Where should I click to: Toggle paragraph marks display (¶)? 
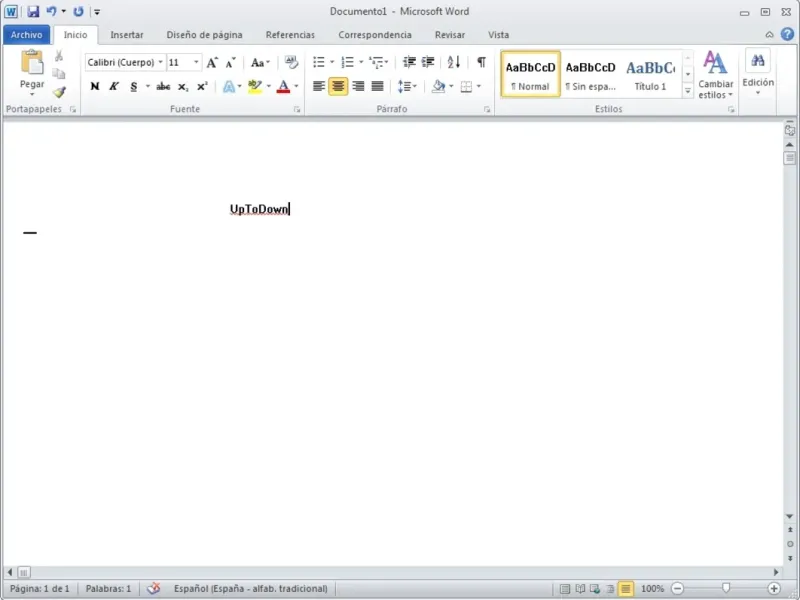point(481,62)
